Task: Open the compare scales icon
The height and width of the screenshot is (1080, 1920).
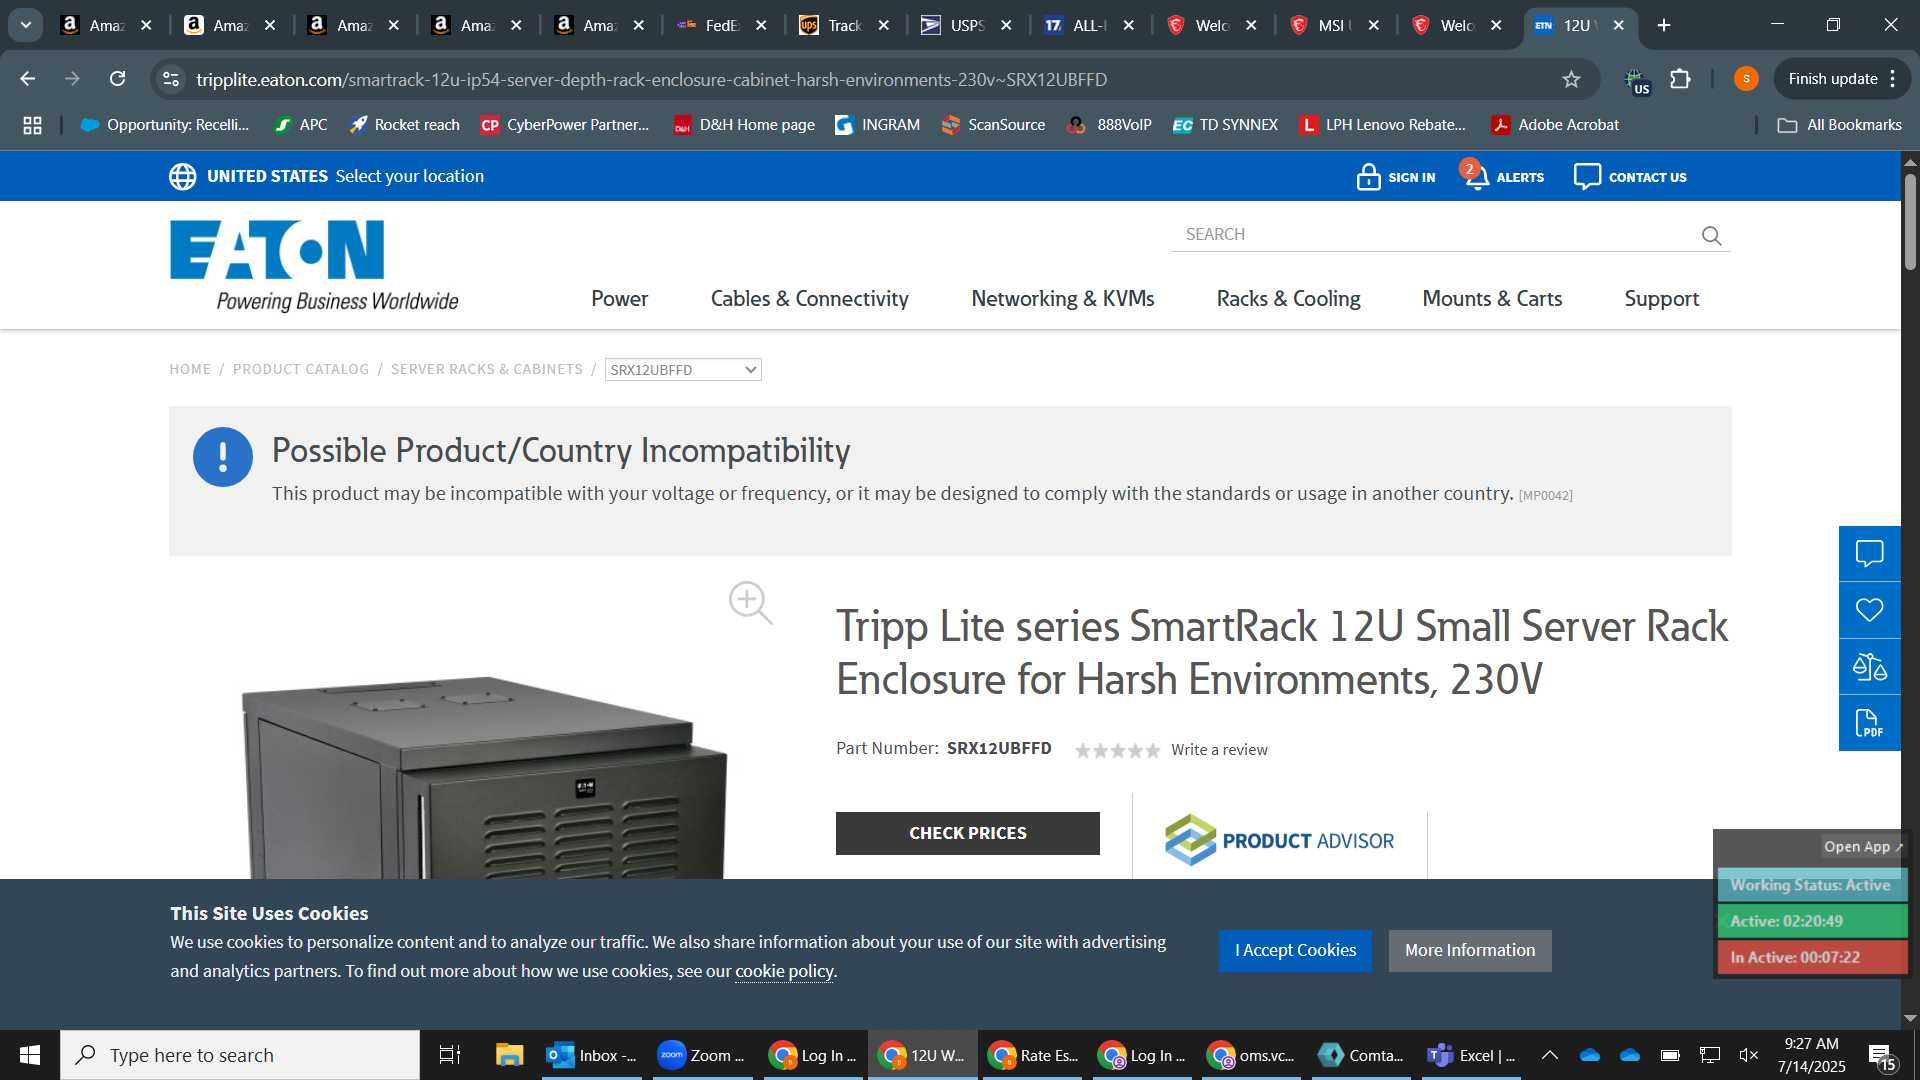Action: (1869, 667)
